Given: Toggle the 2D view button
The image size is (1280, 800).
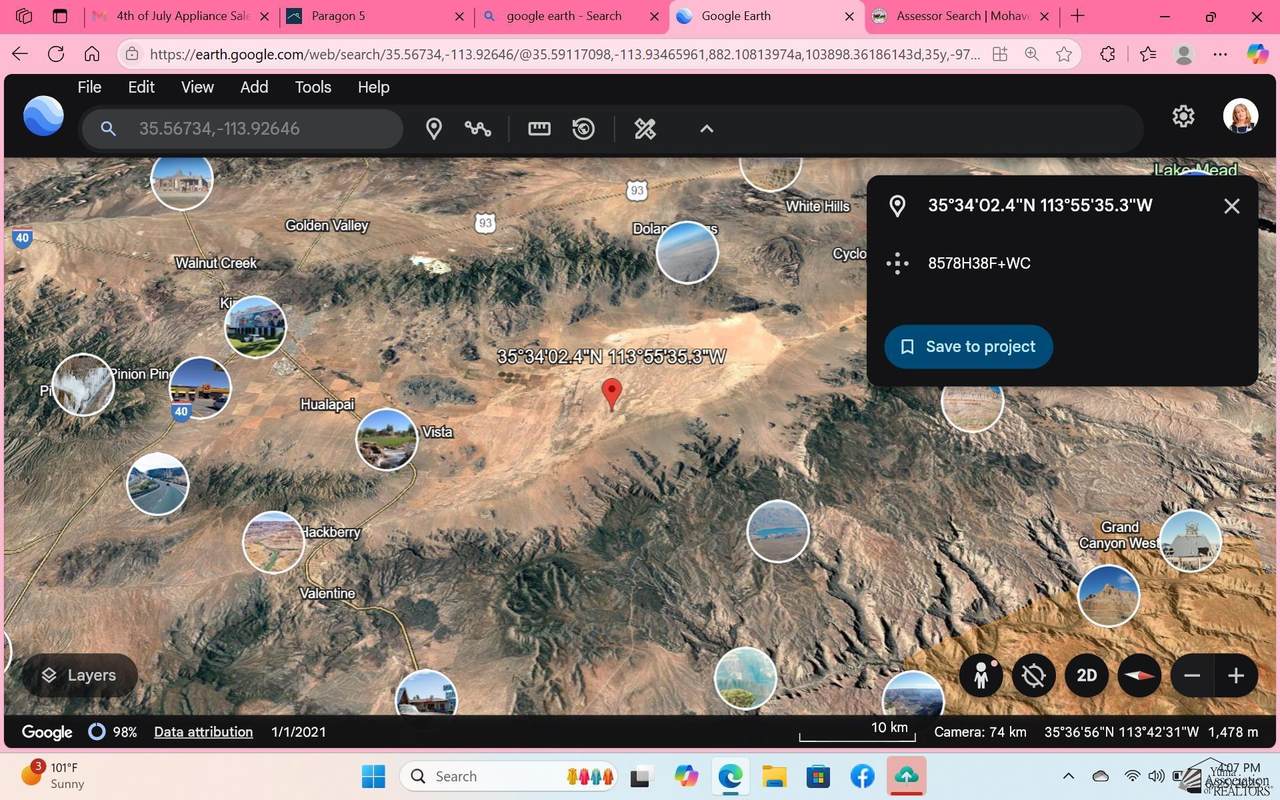Looking at the screenshot, I should point(1087,675).
